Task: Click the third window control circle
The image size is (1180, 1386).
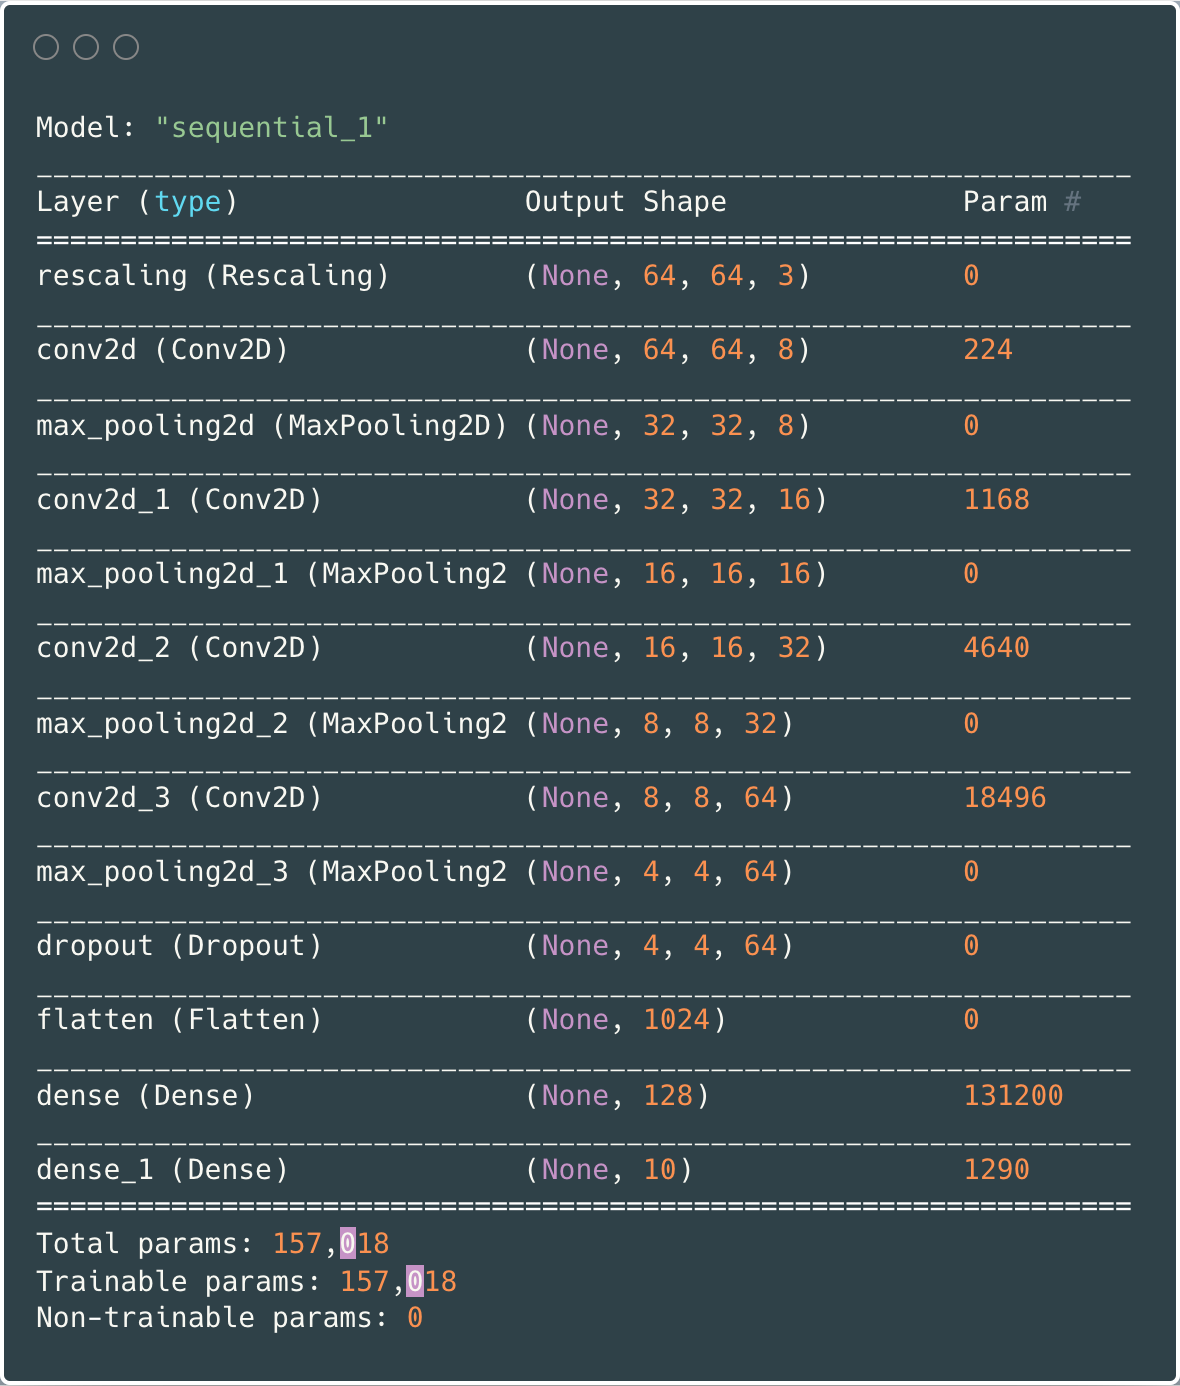Action: pos(126,47)
